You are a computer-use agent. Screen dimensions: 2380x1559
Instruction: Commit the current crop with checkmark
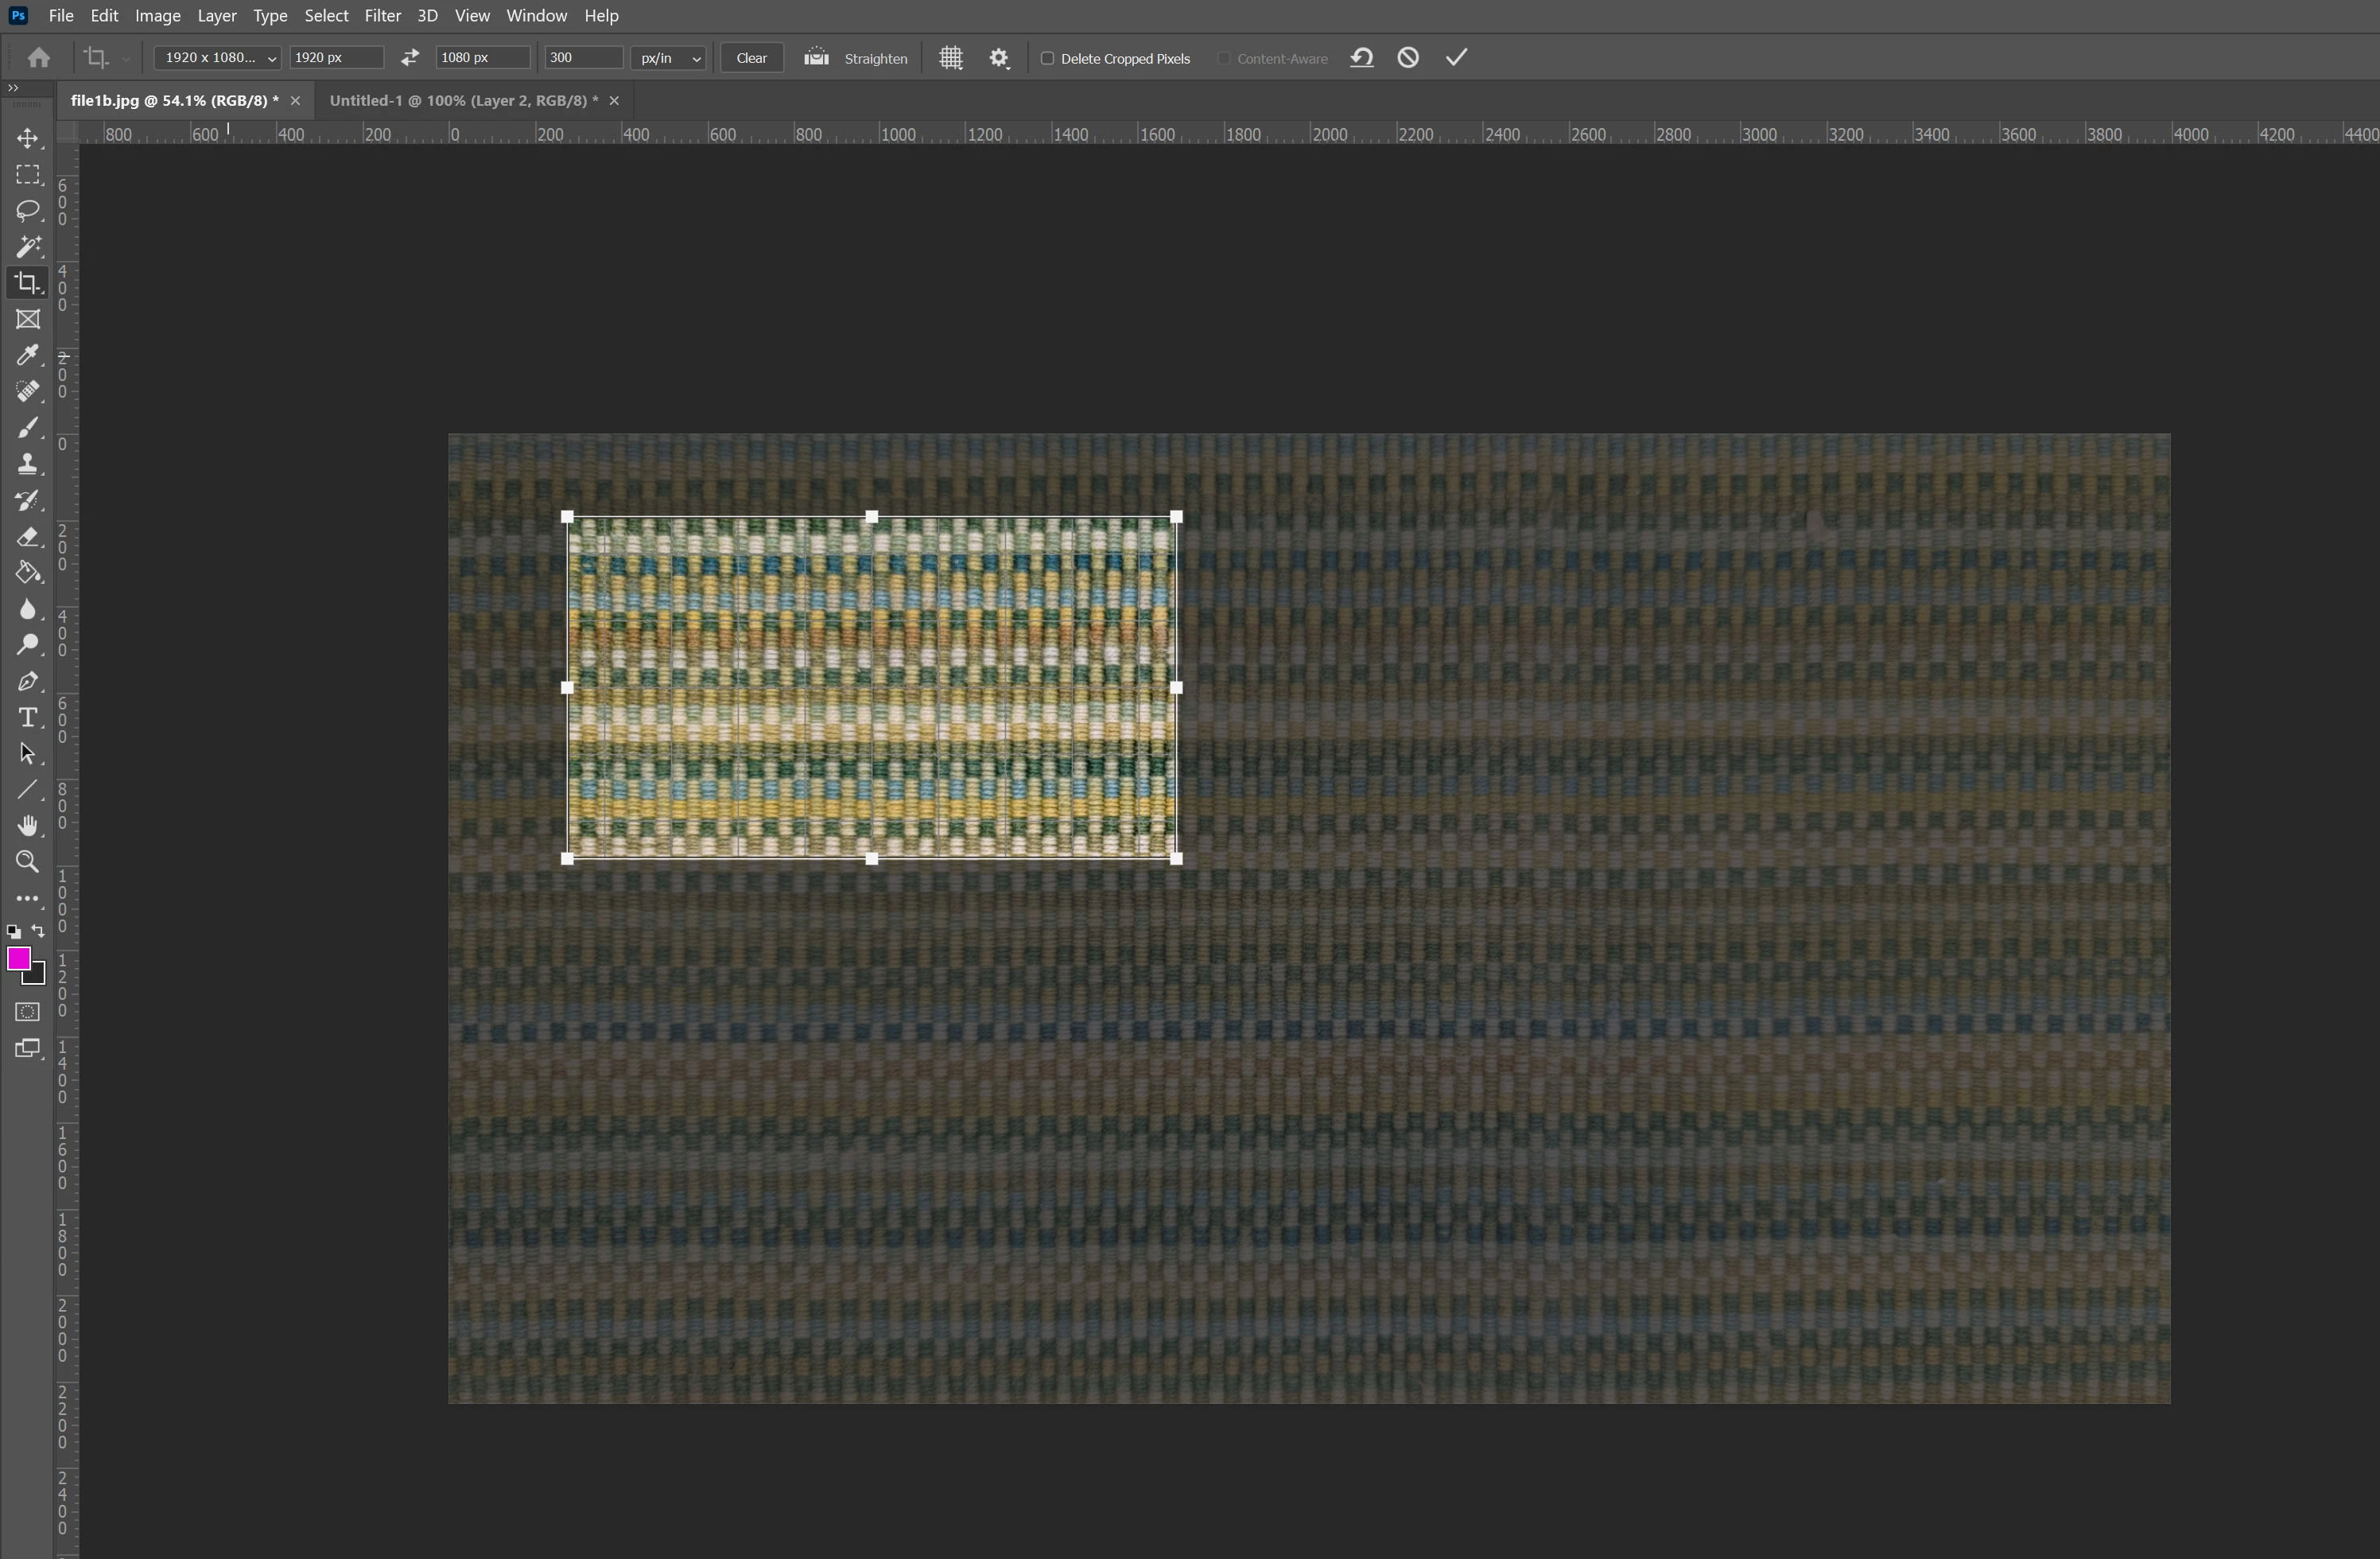(1456, 58)
